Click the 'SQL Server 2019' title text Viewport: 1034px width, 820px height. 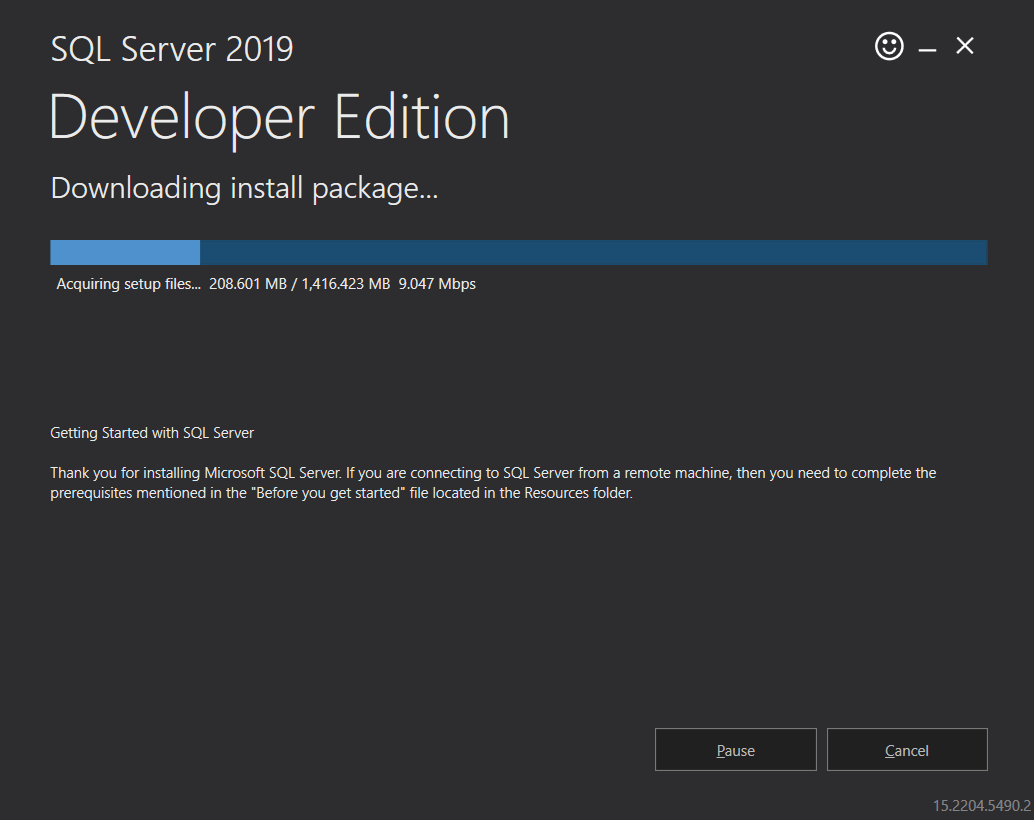(171, 49)
